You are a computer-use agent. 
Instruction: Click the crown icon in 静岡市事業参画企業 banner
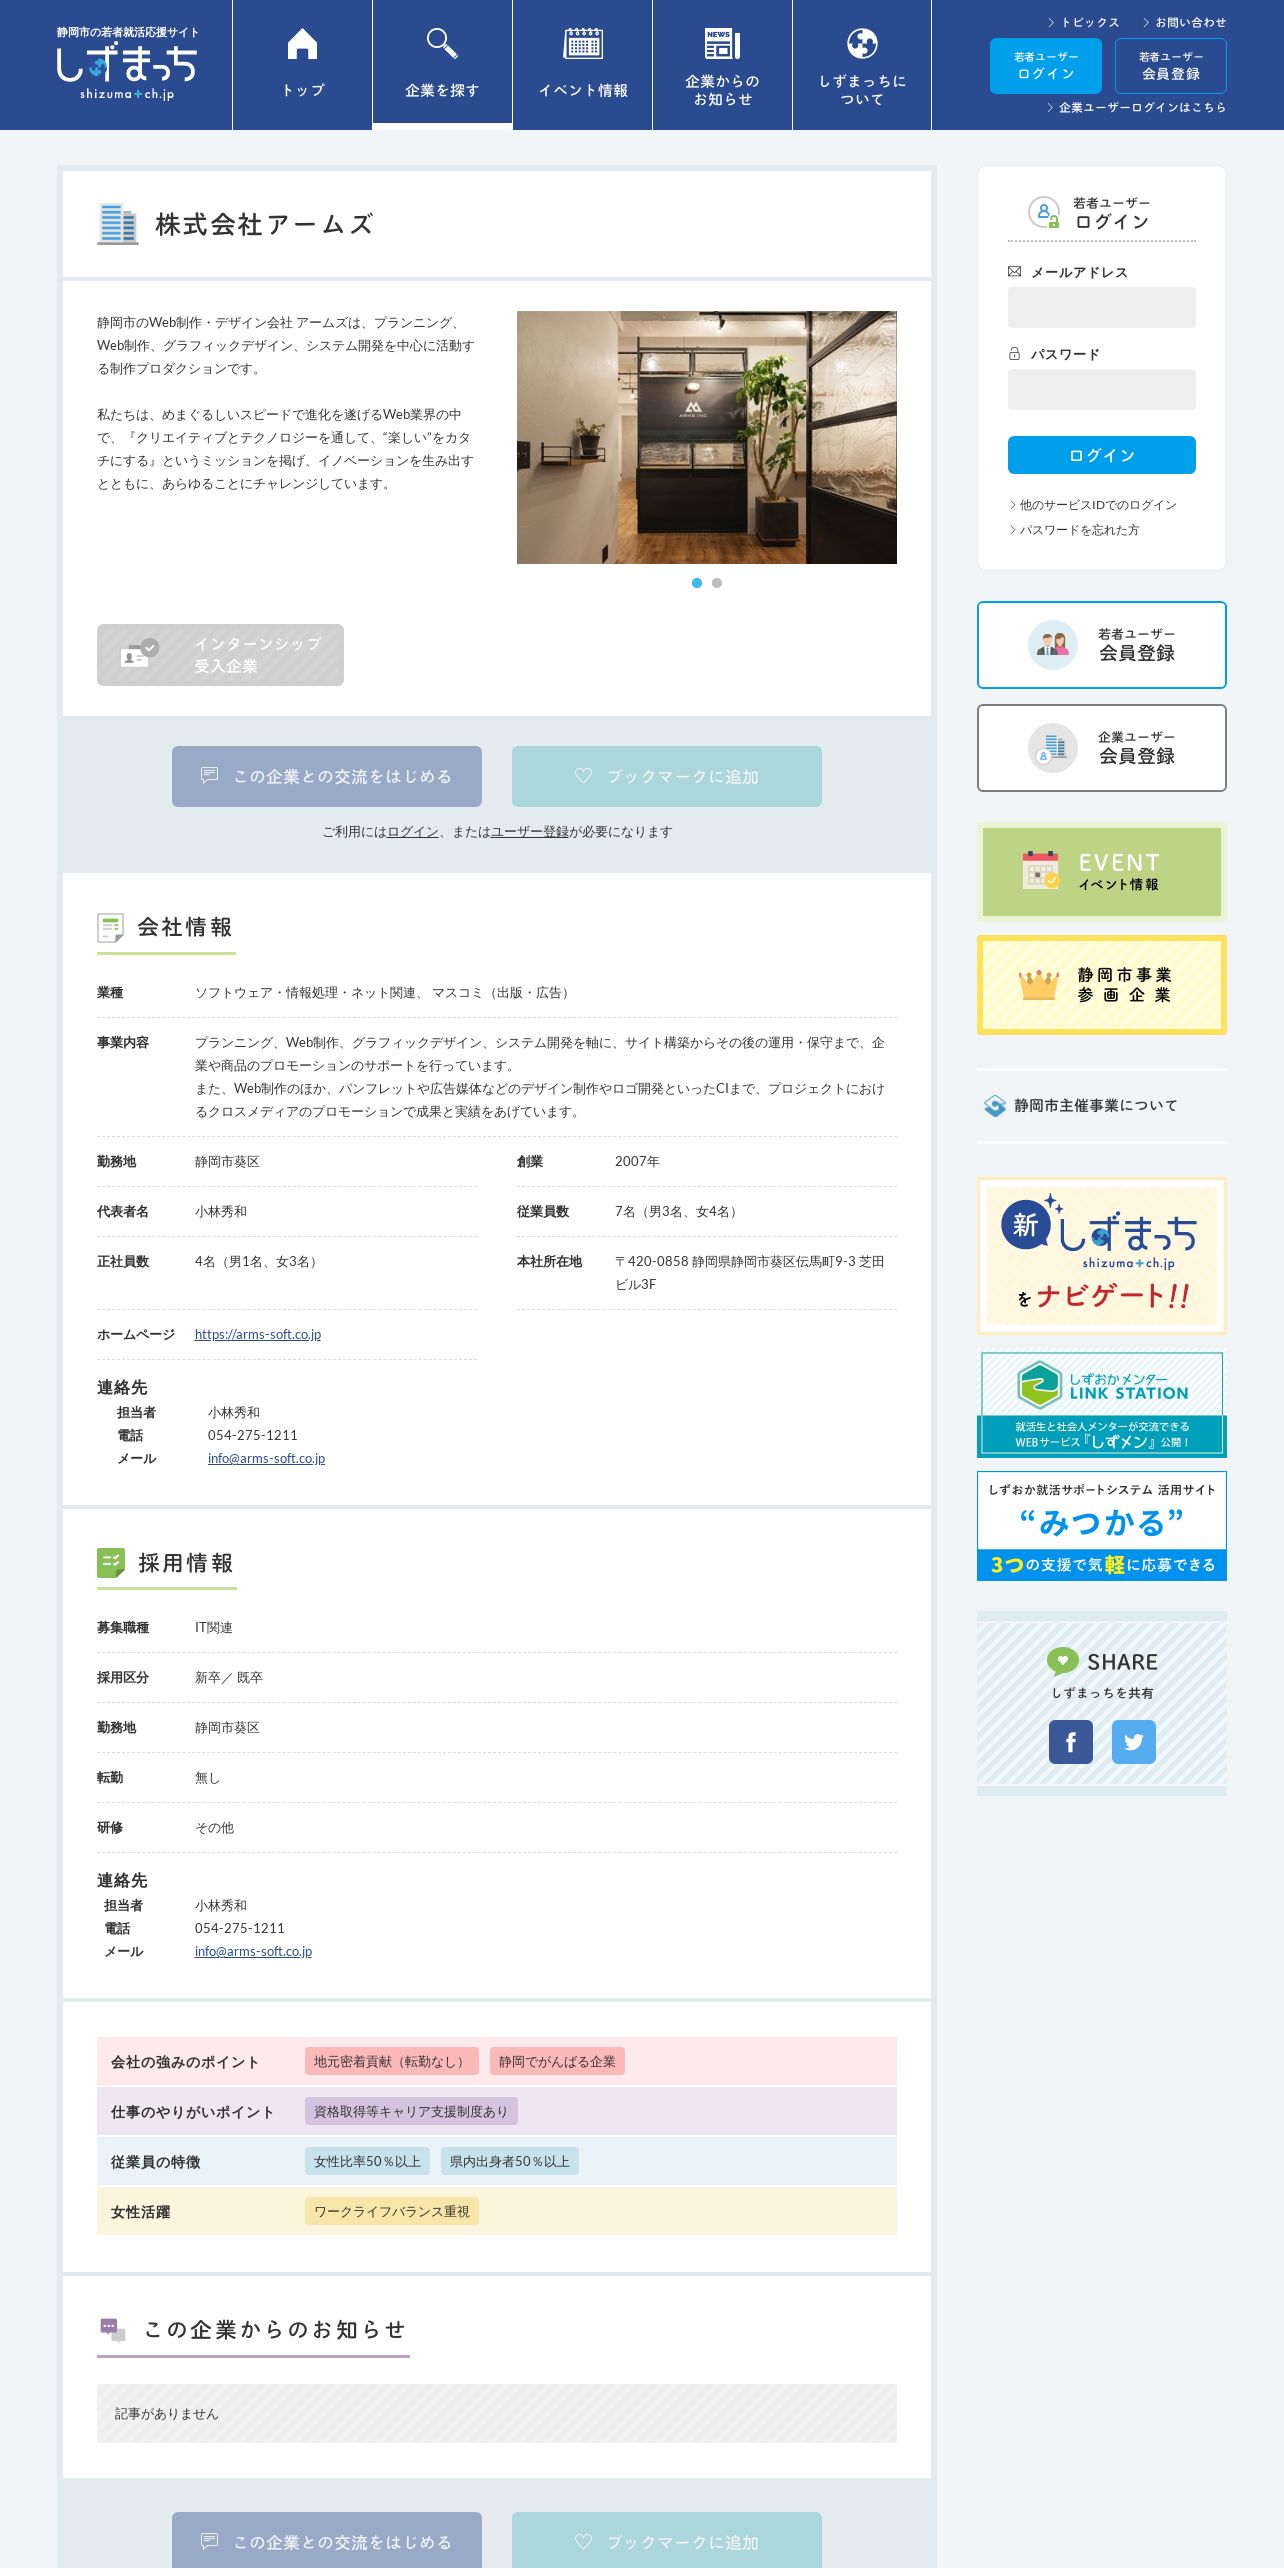click(1039, 985)
